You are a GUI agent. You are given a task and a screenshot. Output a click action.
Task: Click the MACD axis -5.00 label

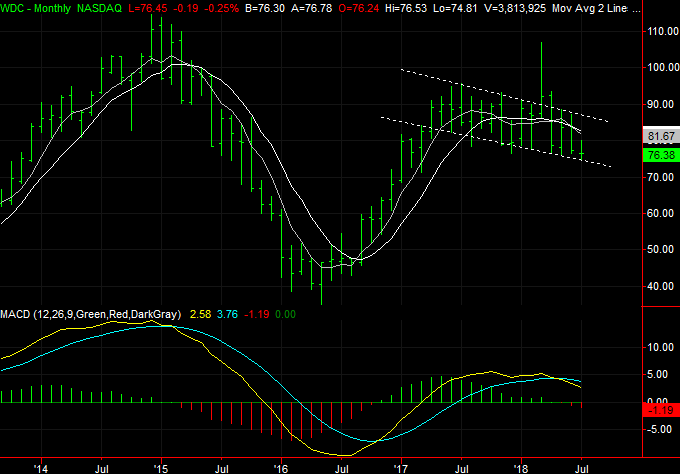(x=661, y=429)
